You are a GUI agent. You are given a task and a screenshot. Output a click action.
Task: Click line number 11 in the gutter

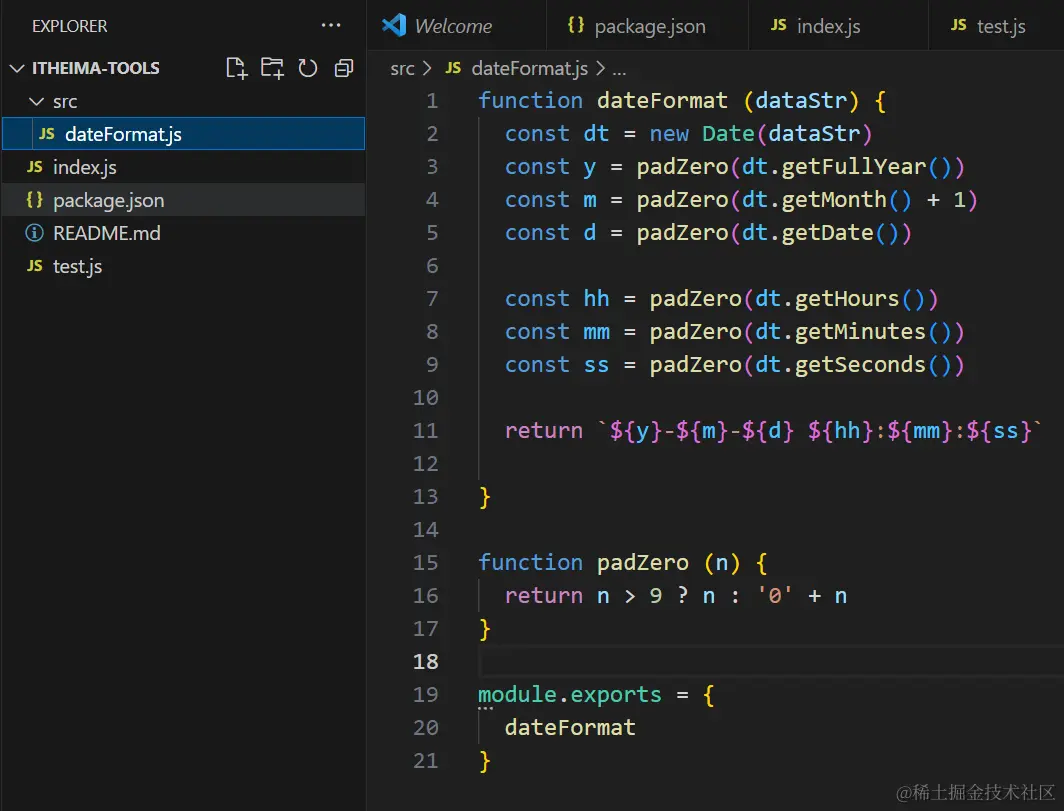[x=425, y=431]
